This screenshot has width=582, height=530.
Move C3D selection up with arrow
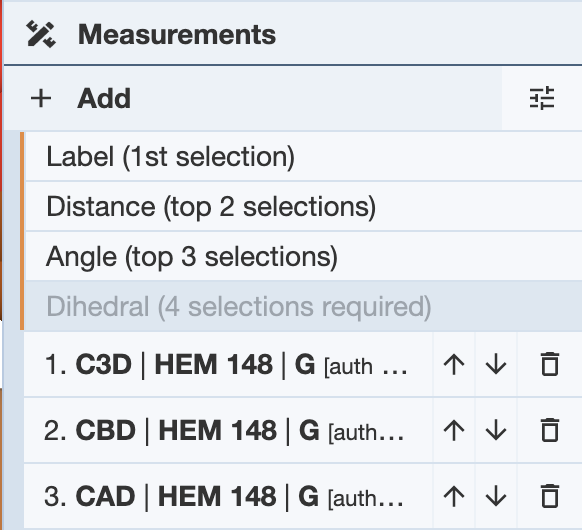454,364
